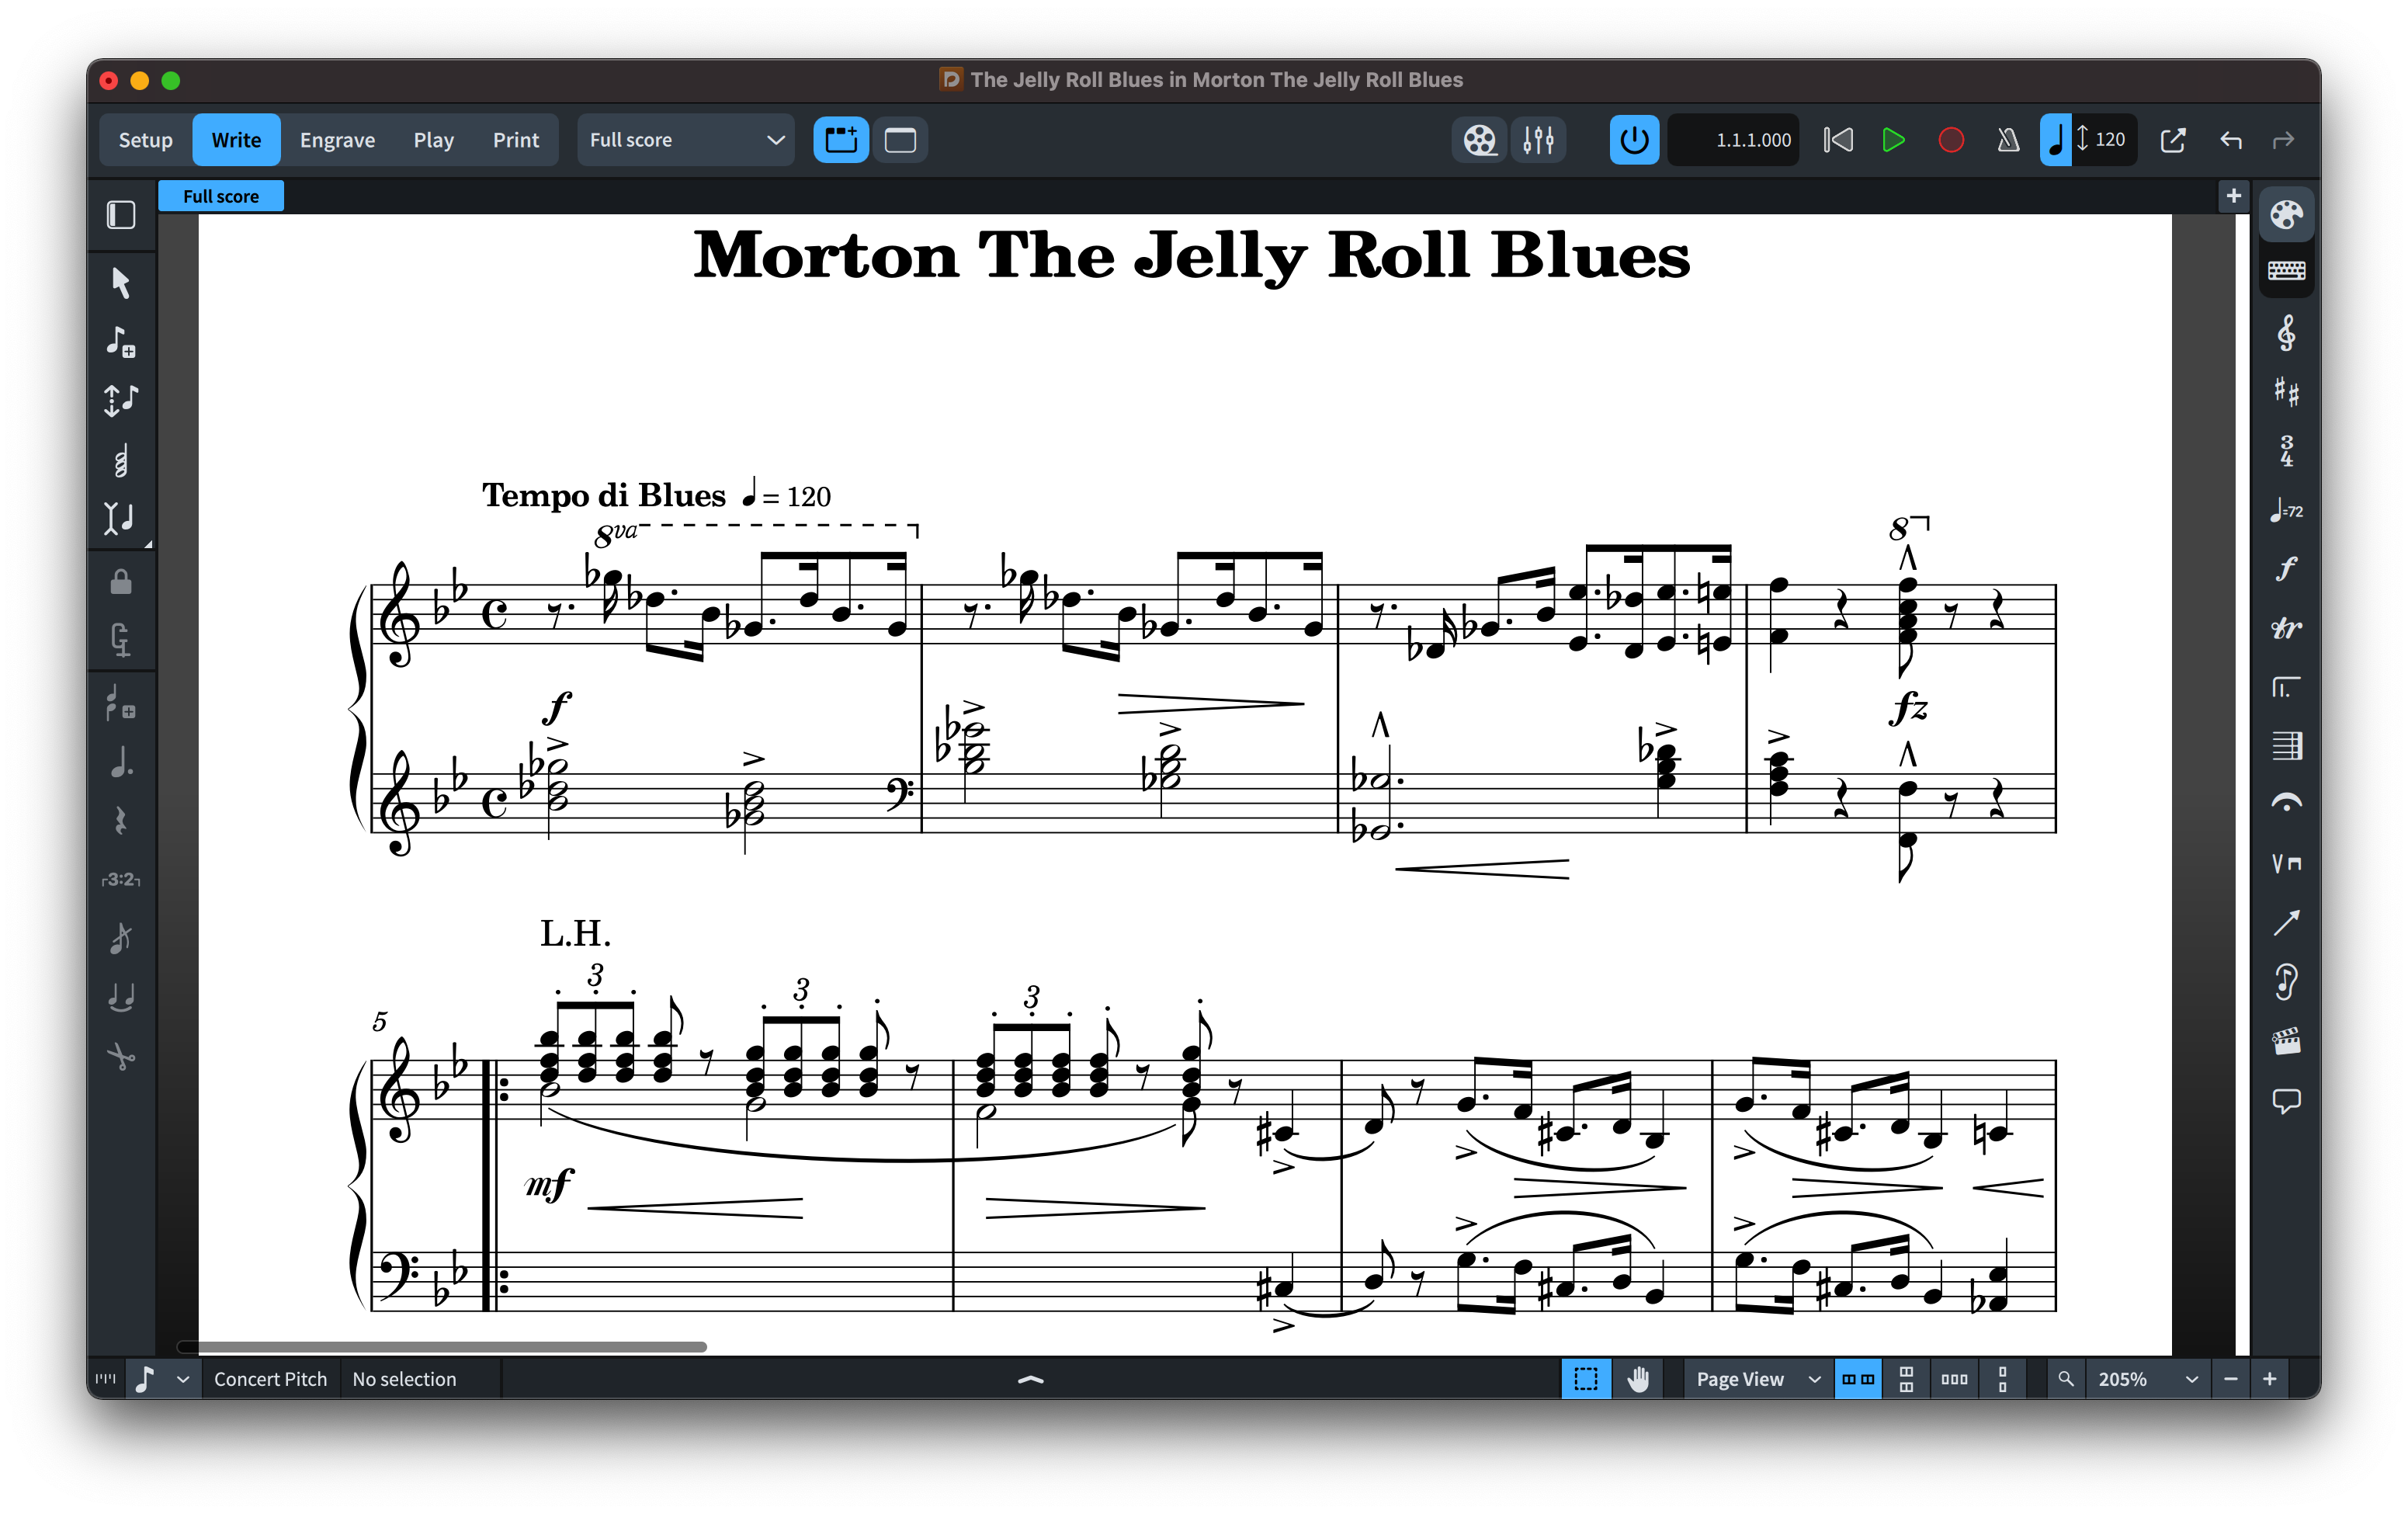The width and height of the screenshot is (2408, 1514).
Task: Click the force duration icon
Action: pos(121,640)
